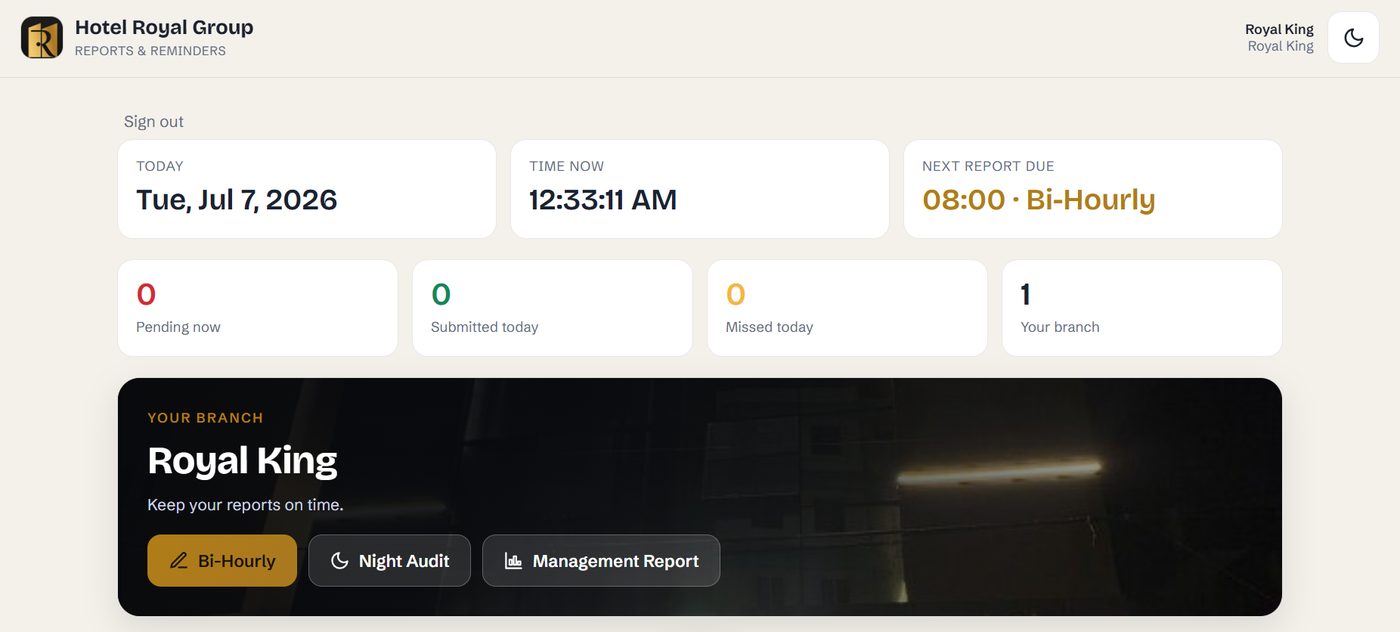
Task: Click the Royal King branch heading
Action: tap(243, 461)
